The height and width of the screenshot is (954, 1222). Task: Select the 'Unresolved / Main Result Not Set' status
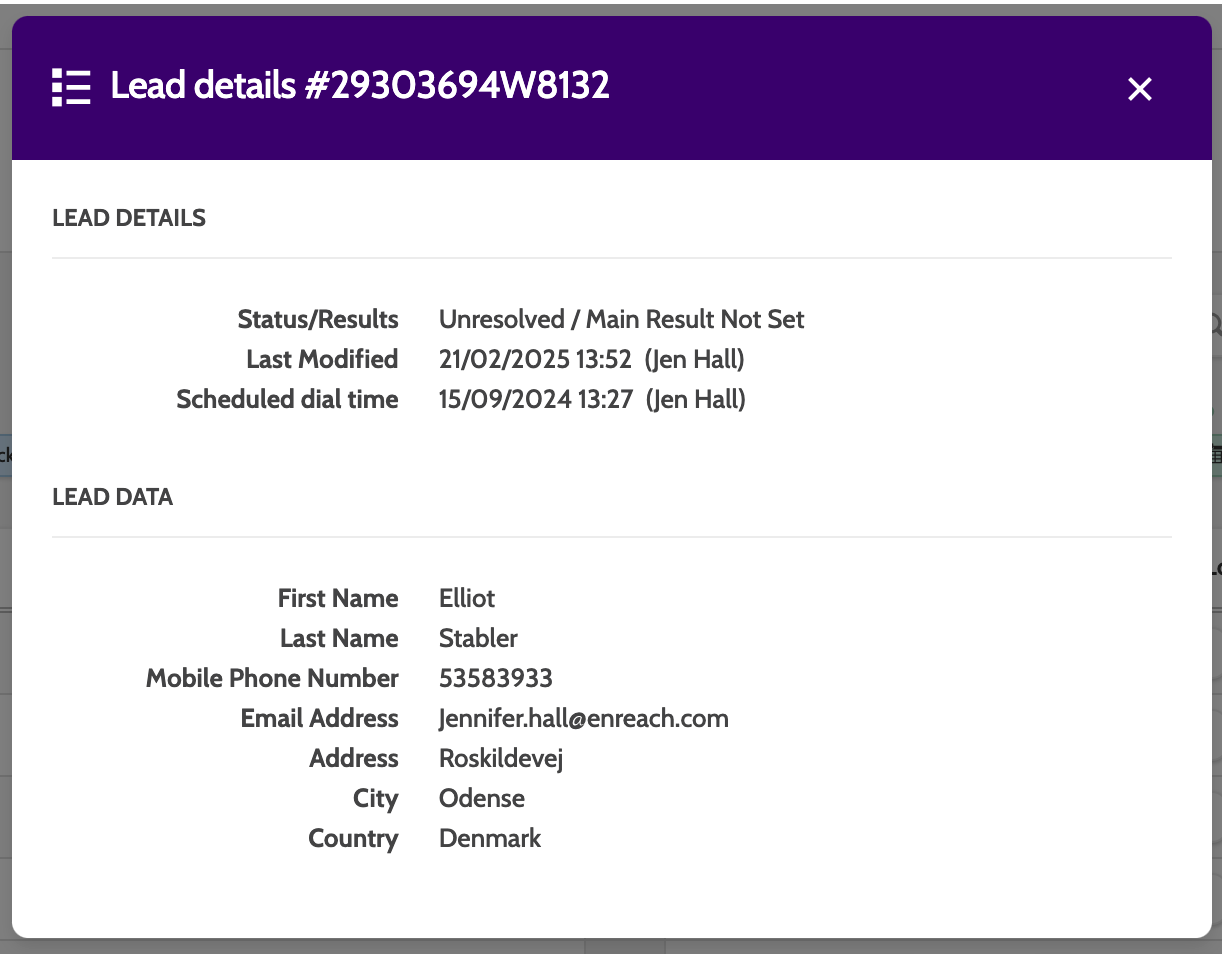(621, 320)
